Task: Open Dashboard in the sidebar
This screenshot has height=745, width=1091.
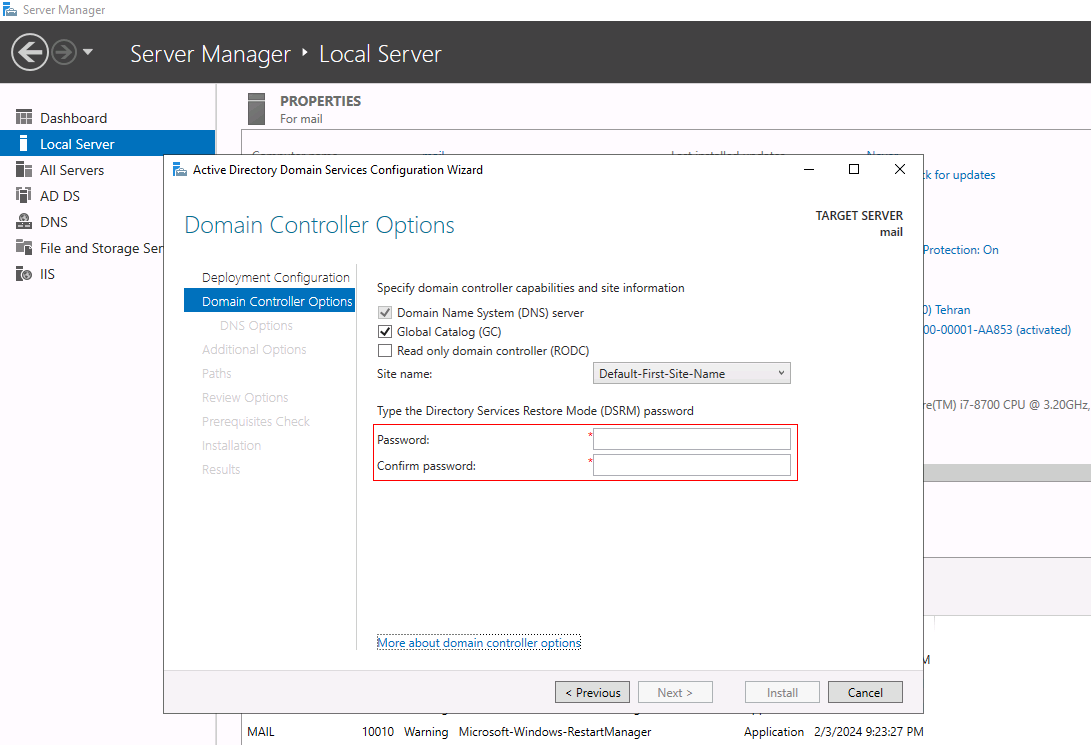Action: pyautogui.click(x=74, y=118)
